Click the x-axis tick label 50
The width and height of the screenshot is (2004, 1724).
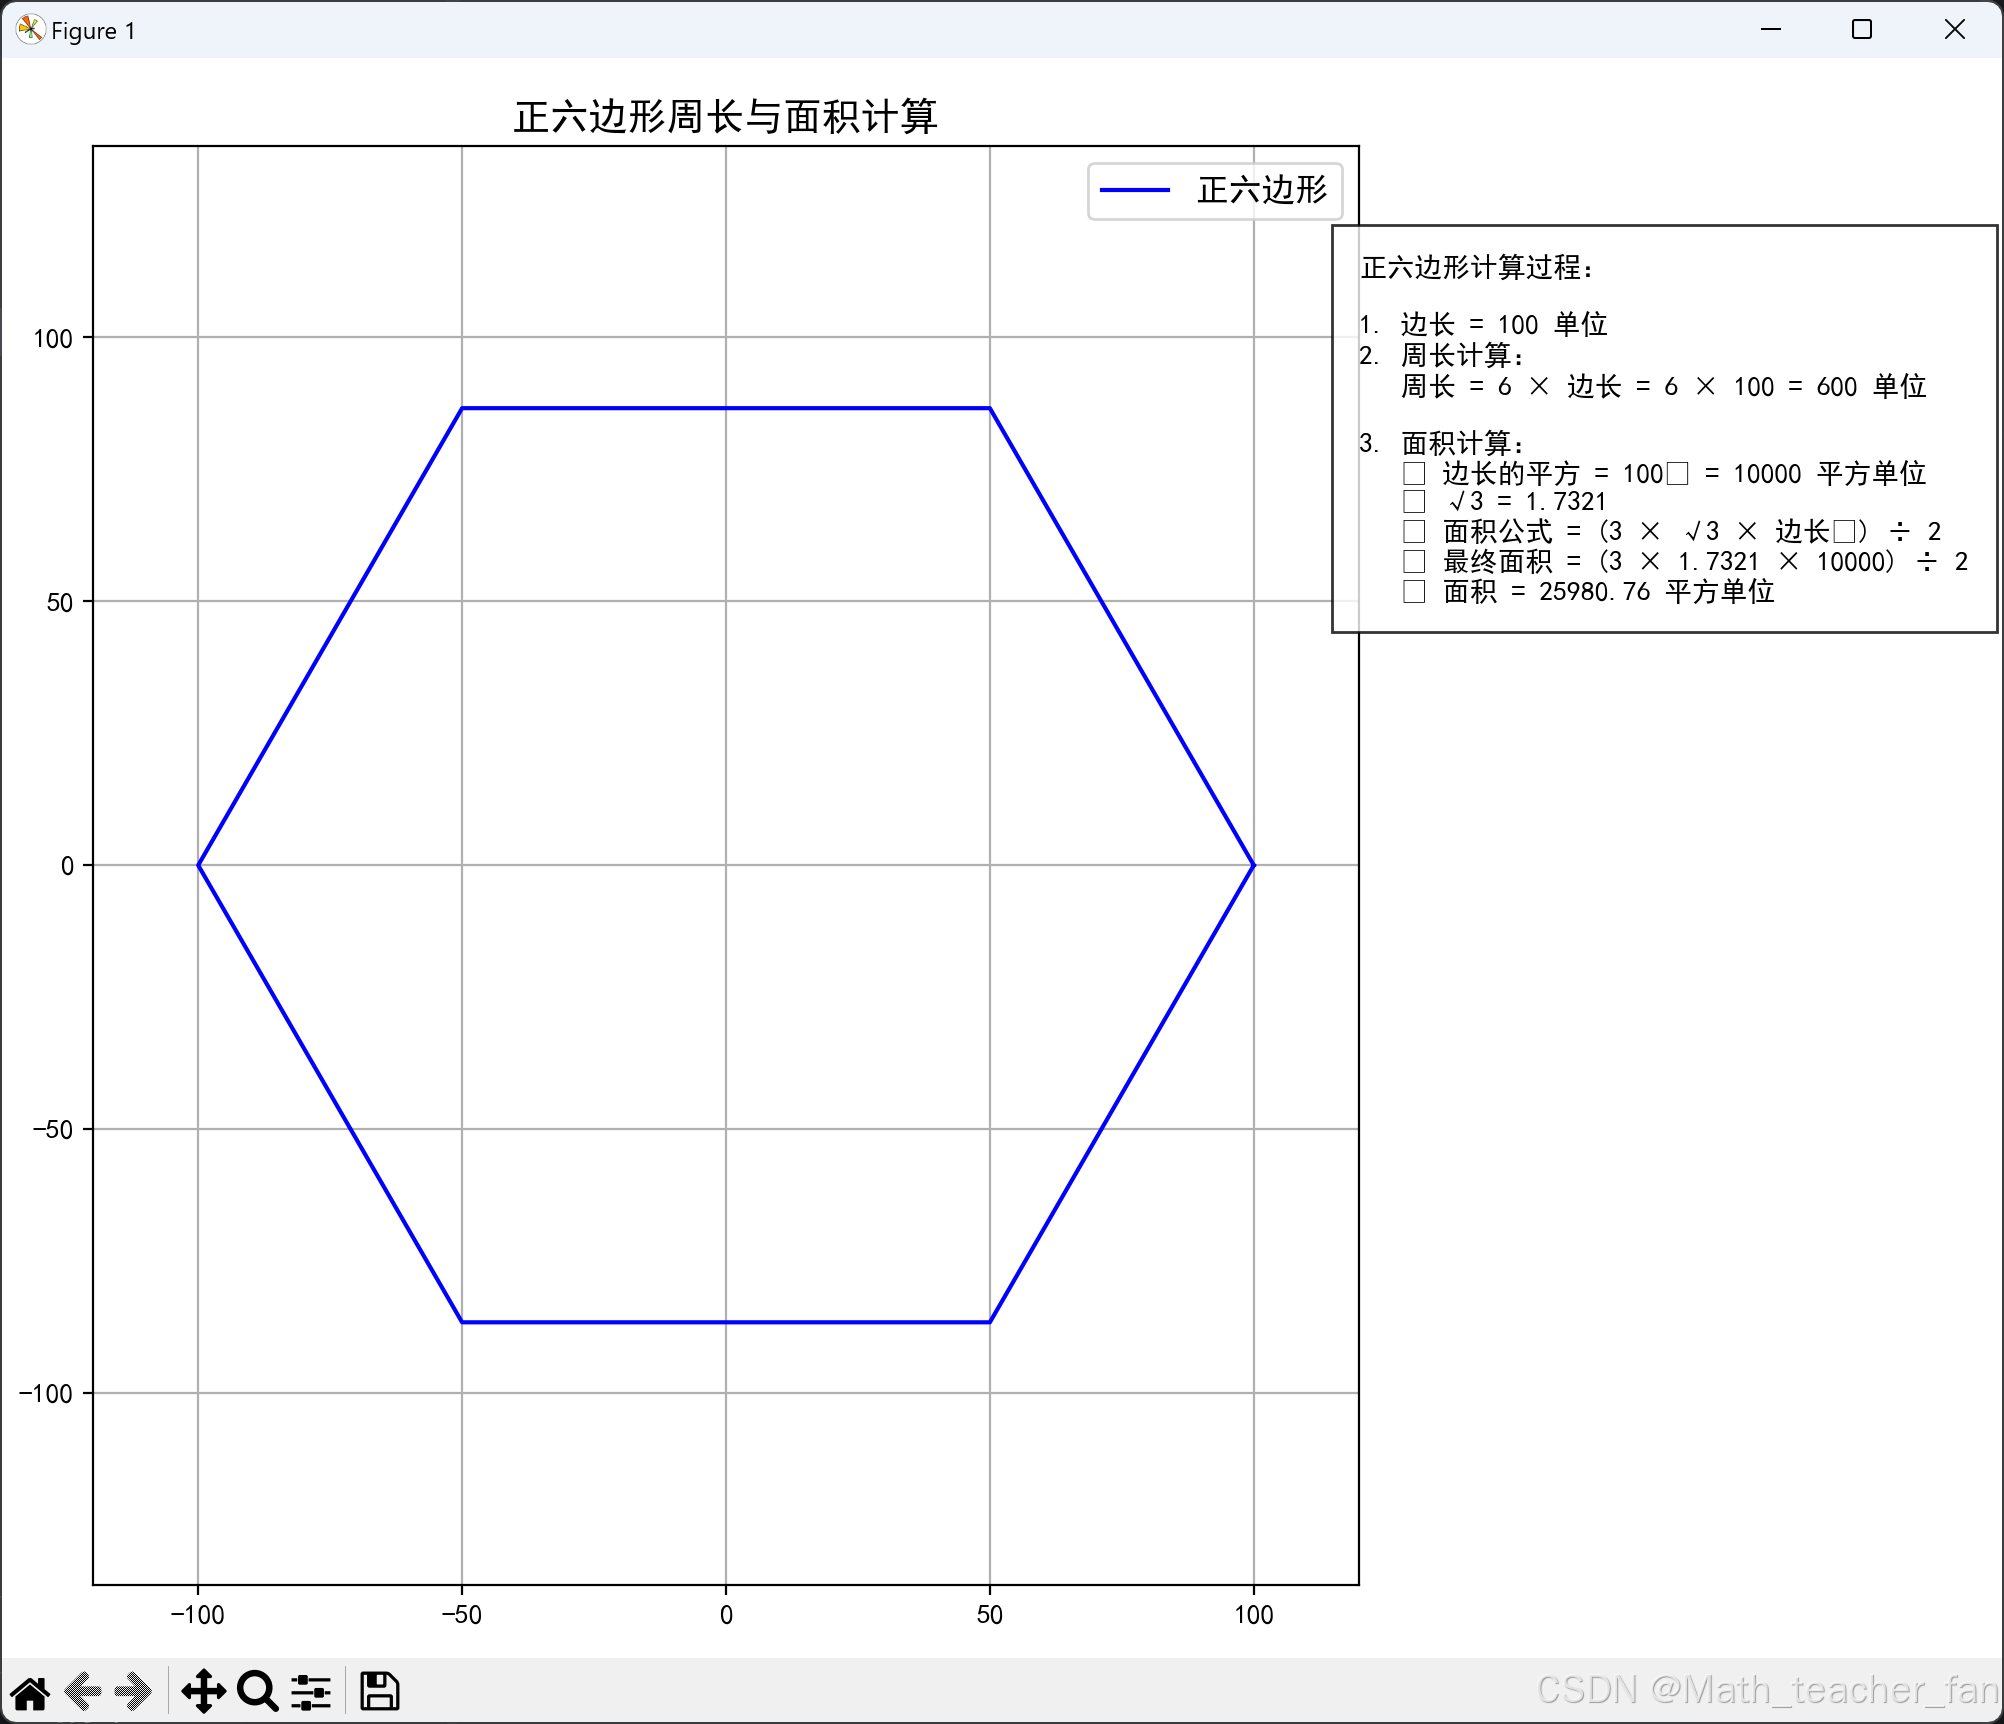click(x=990, y=1615)
